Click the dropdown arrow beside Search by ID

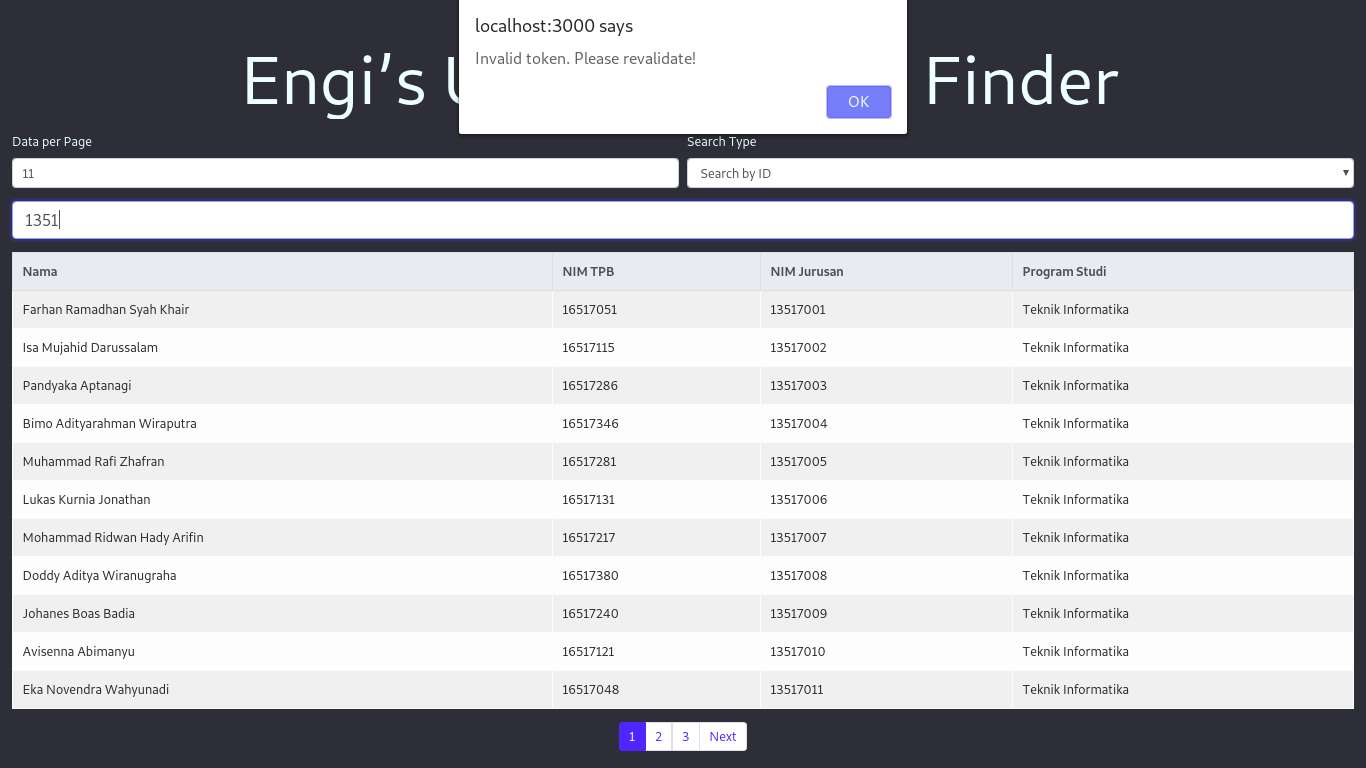coord(1346,172)
